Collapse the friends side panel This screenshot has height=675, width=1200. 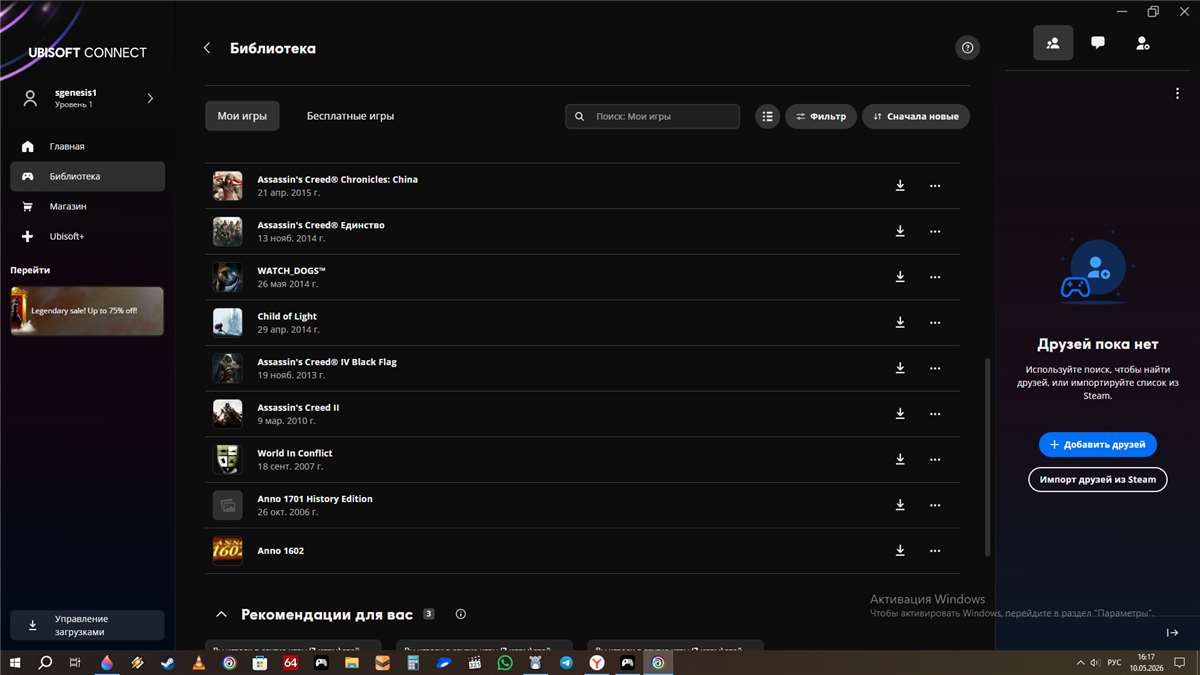pyautogui.click(x=1173, y=633)
